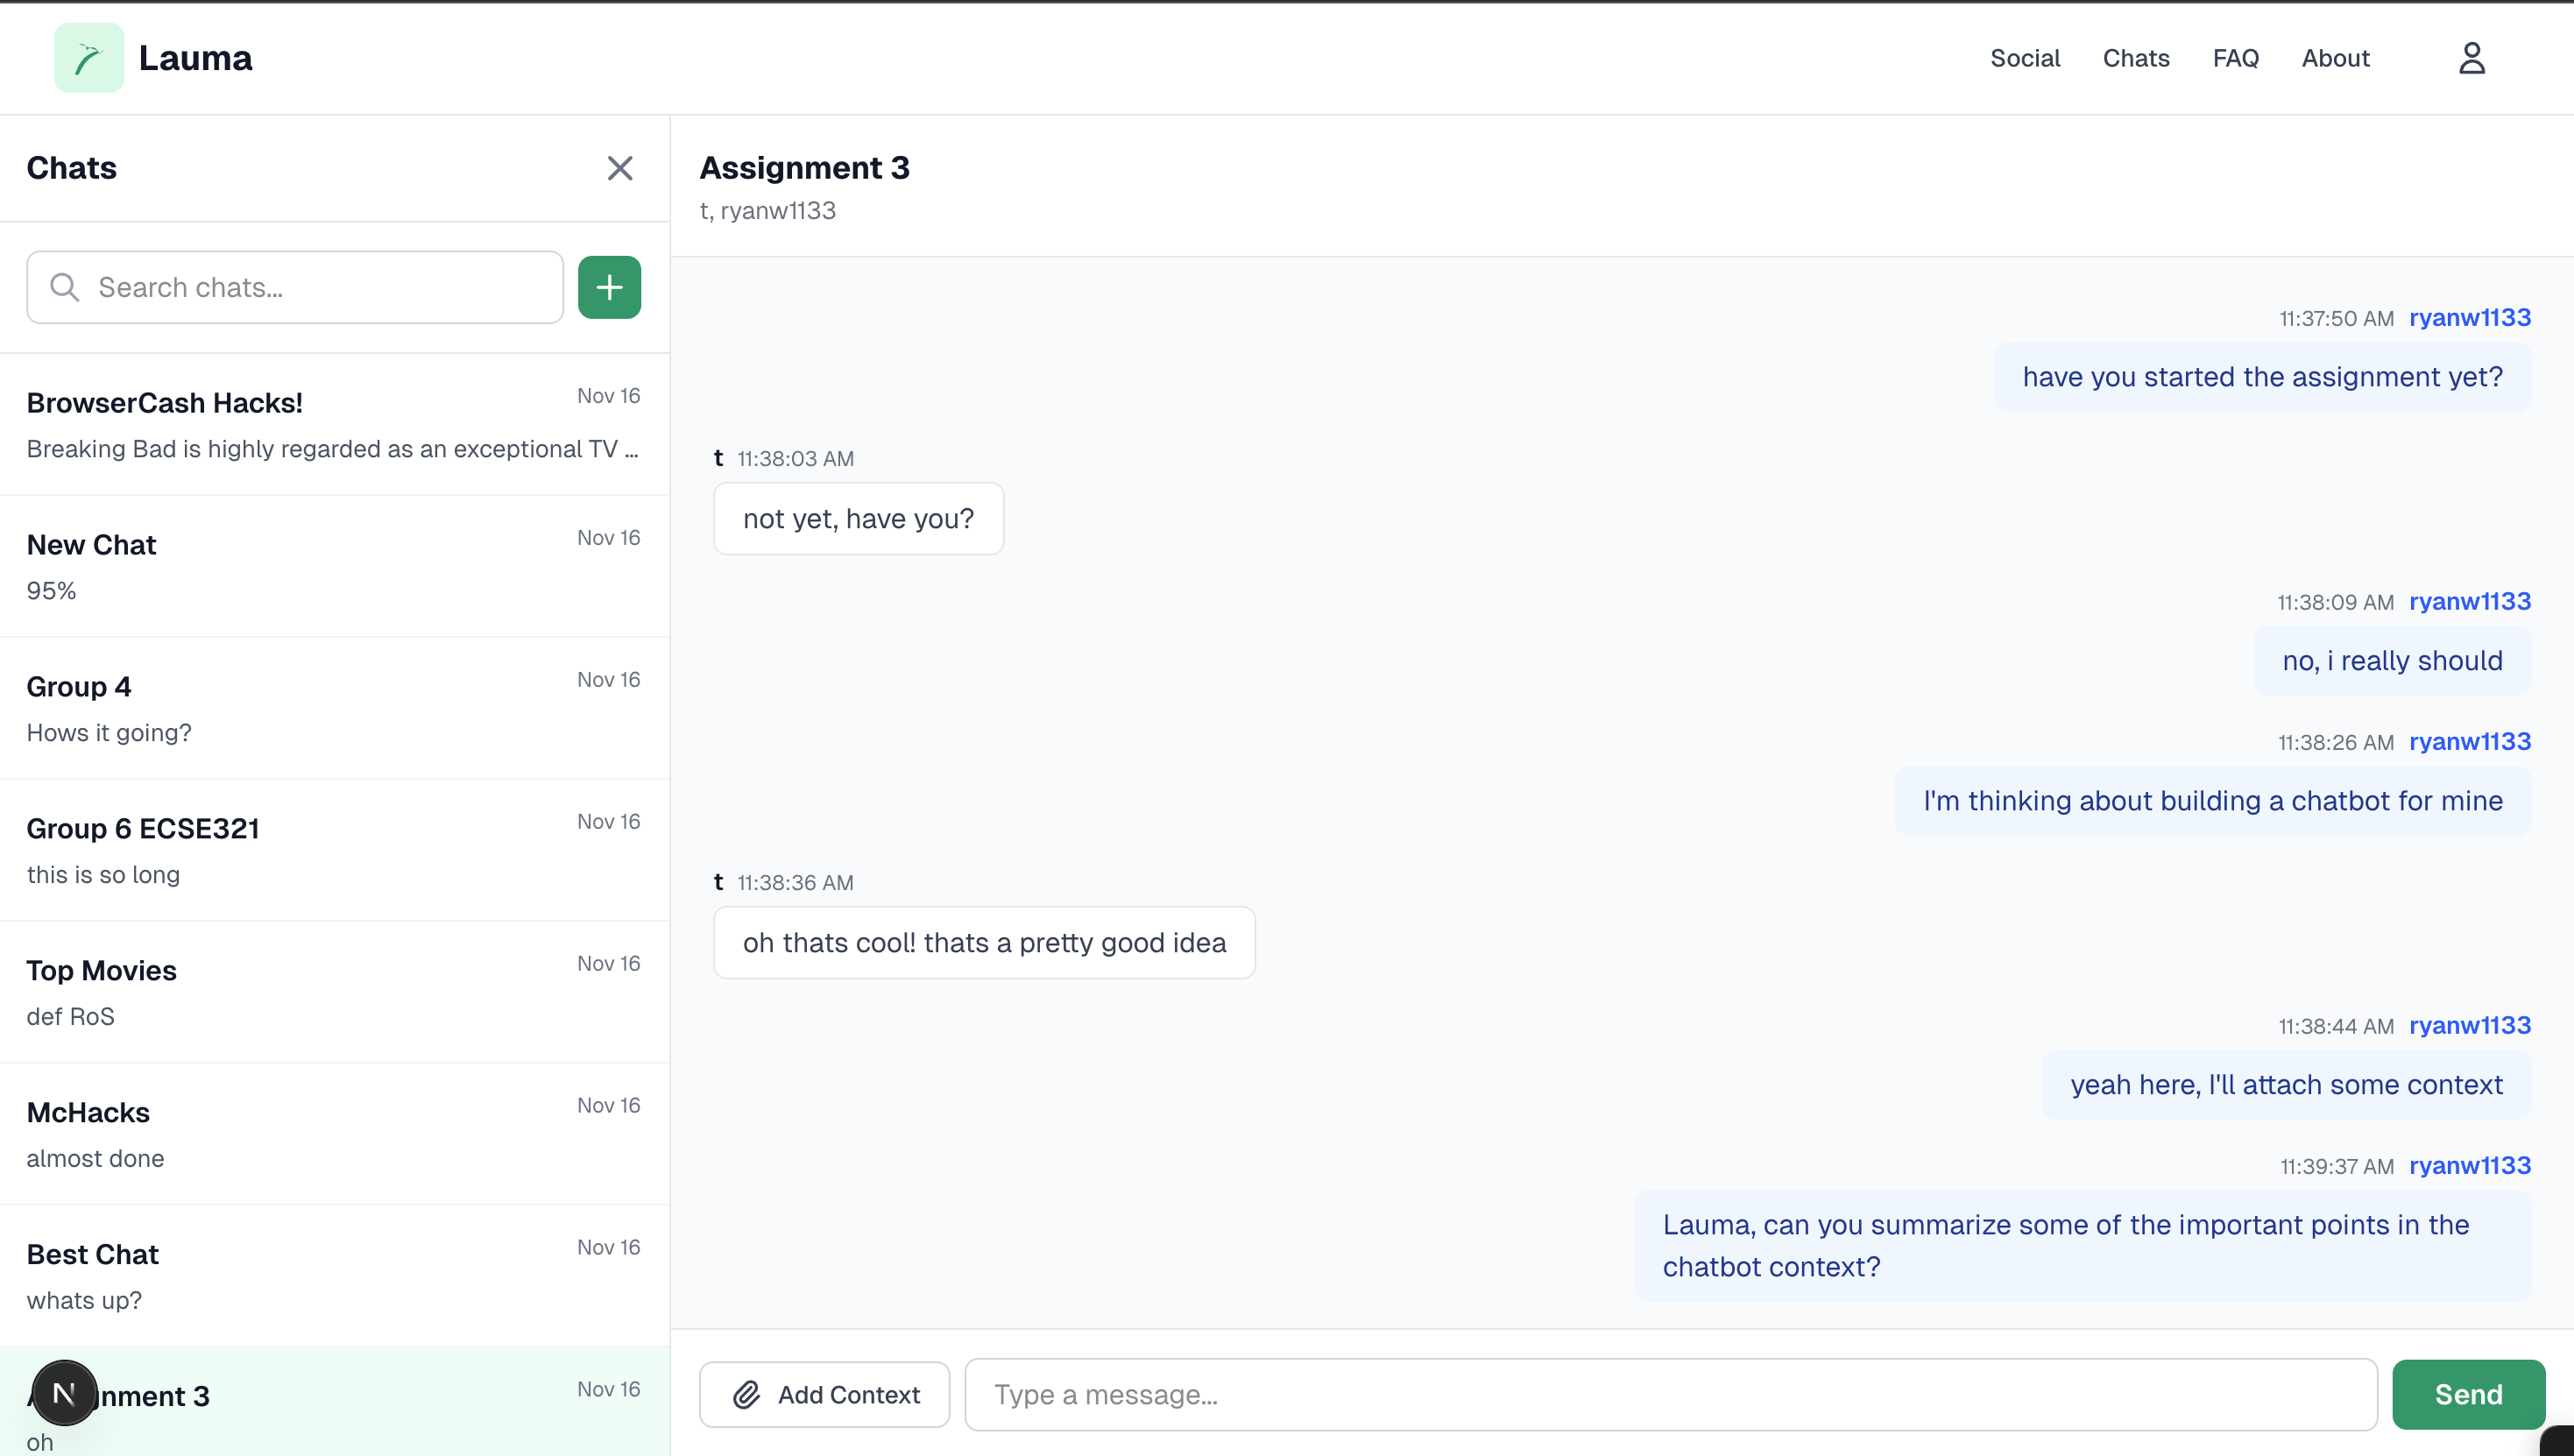The image size is (2574, 1456).
Task: Click the Type a message input
Action: click(x=1670, y=1394)
